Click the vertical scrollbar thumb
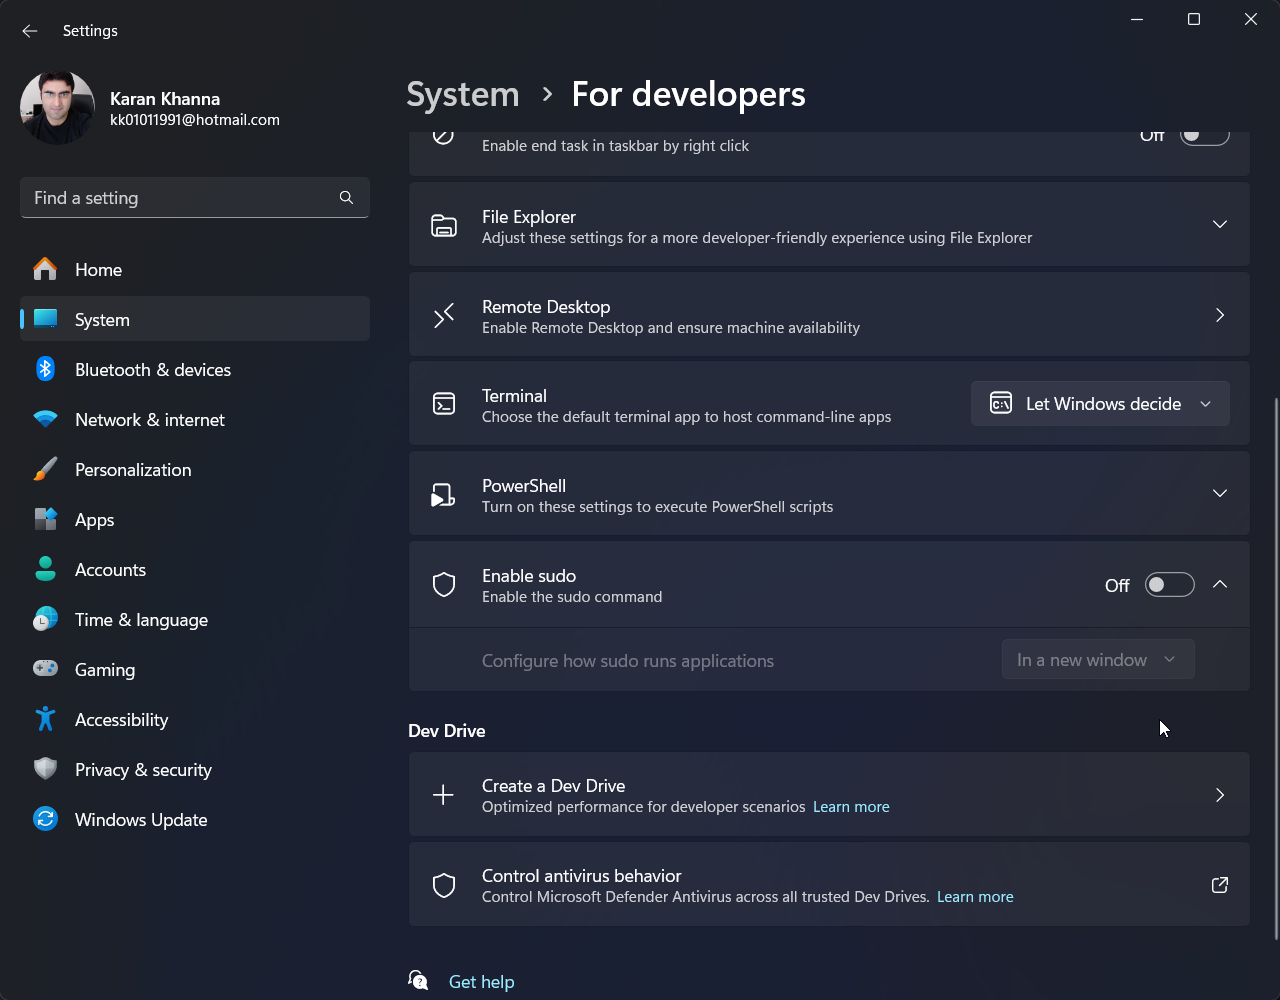 point(1275,668)
